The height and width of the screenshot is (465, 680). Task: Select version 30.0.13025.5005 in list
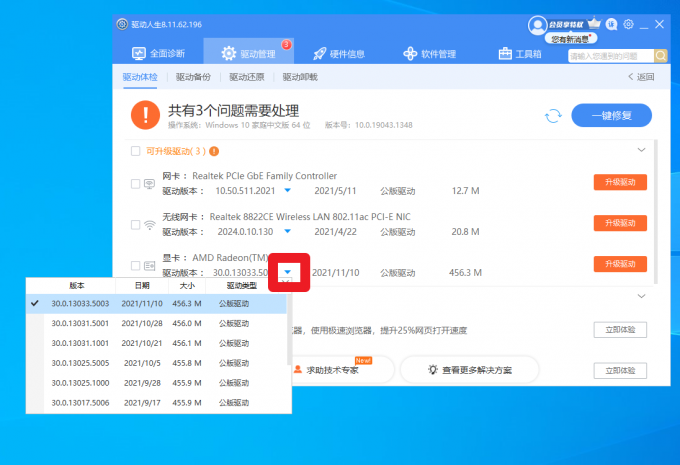157,363
